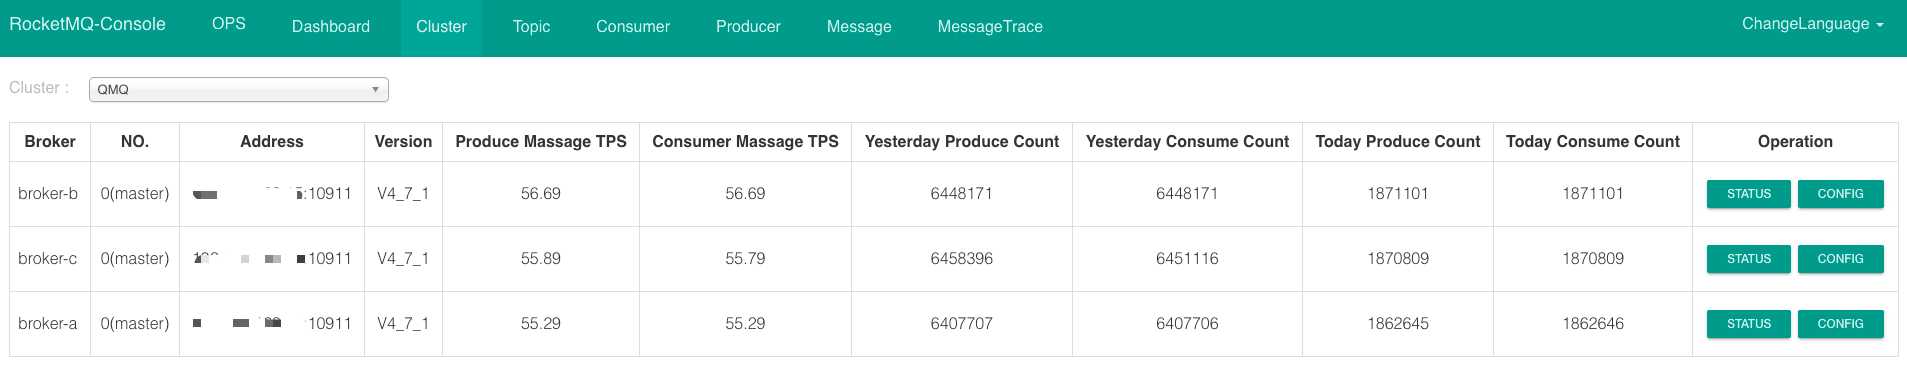Expand the ChangeLanguage menu

pos(1812,24)
